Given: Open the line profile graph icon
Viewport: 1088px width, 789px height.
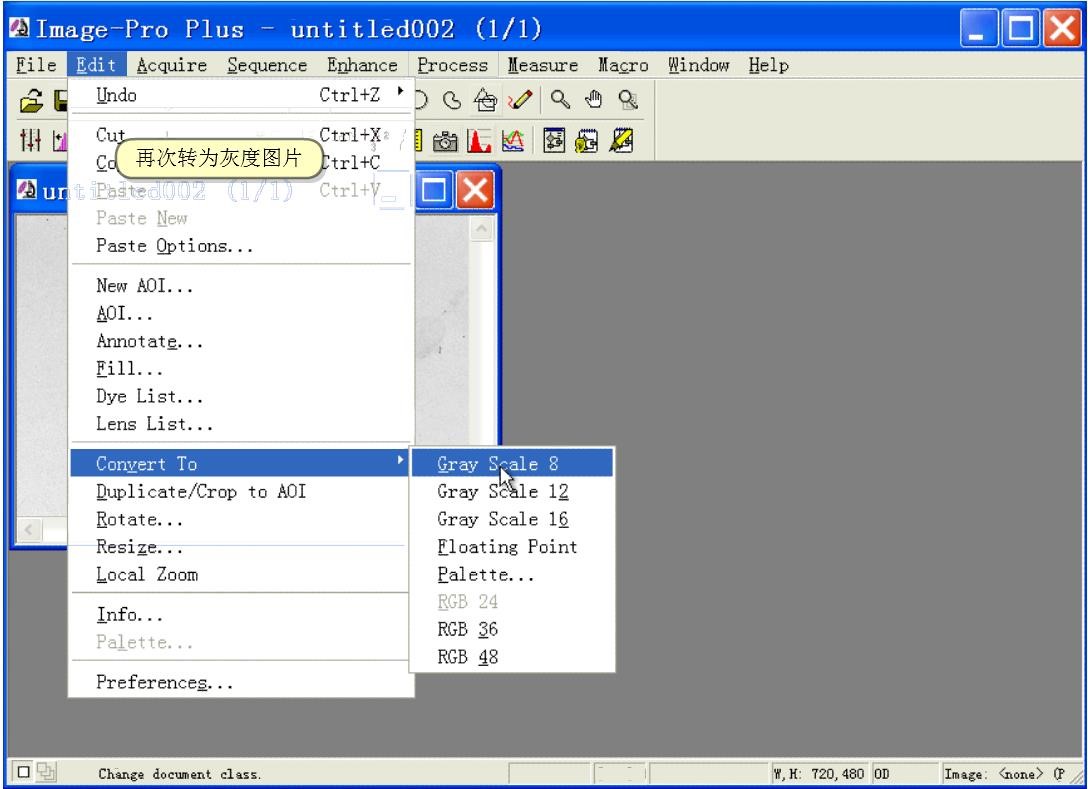Looking at the screenshot, I should click(x=513, y=141).
